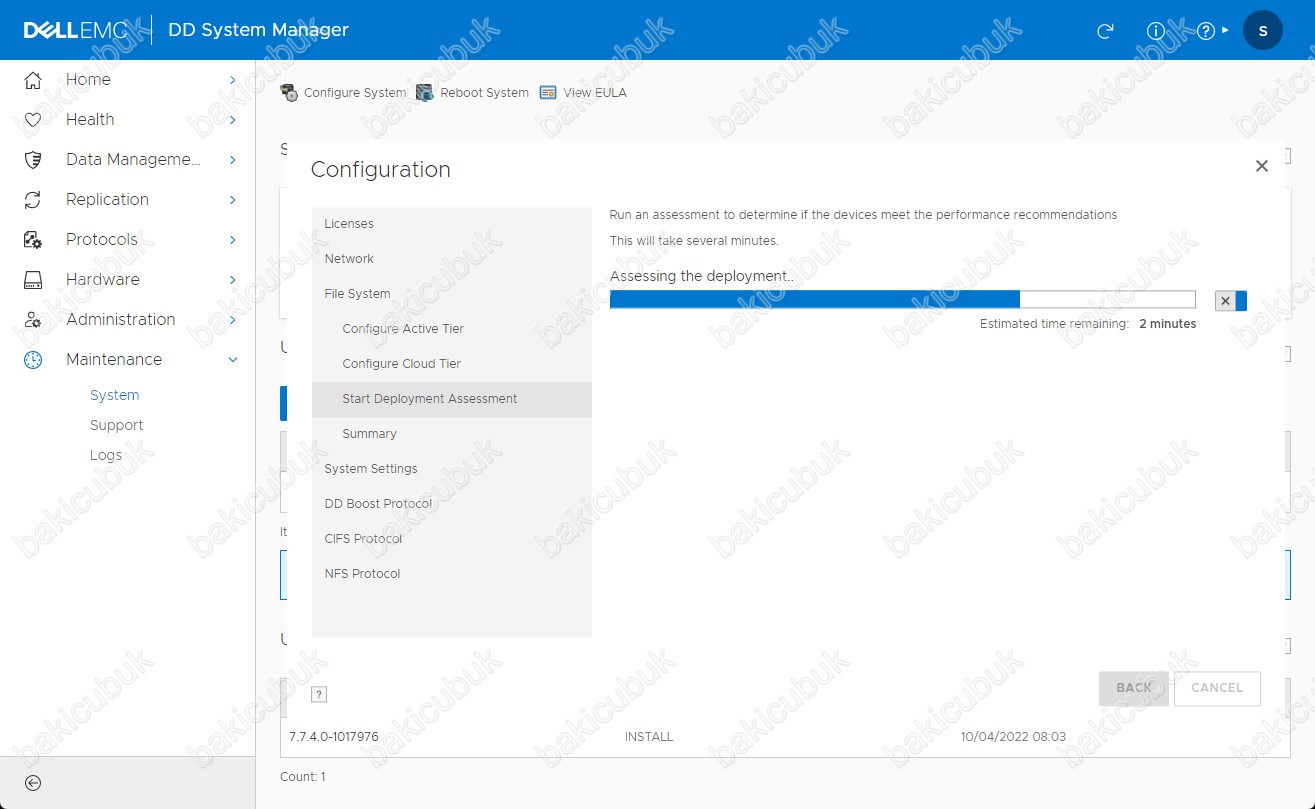Select the Support item under Maintenance
The height and width of the screenshot is (809, 1315).
(x=116, y=425)
